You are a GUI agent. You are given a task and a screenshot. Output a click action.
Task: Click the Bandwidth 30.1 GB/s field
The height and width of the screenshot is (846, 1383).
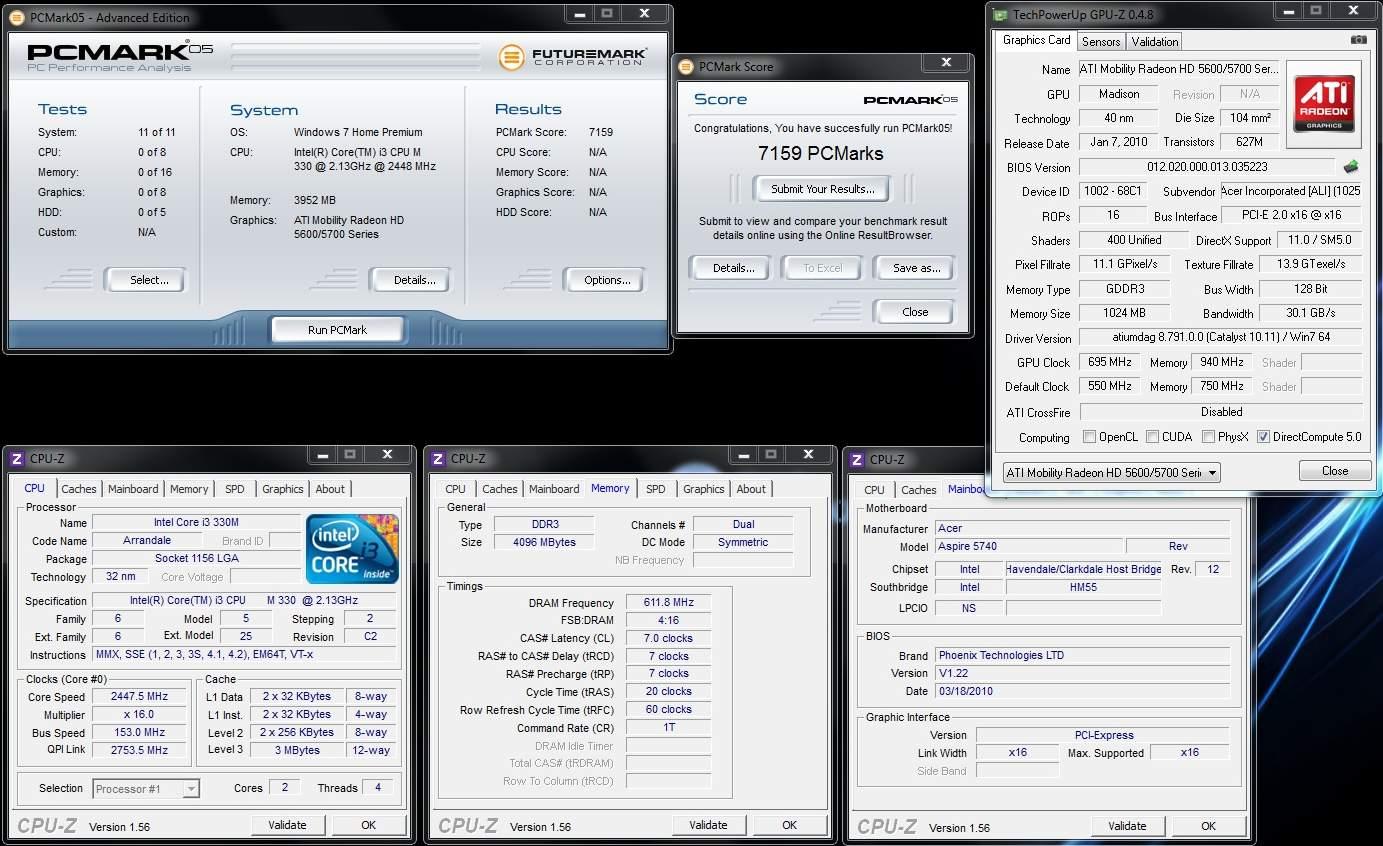pos(1310,313)
